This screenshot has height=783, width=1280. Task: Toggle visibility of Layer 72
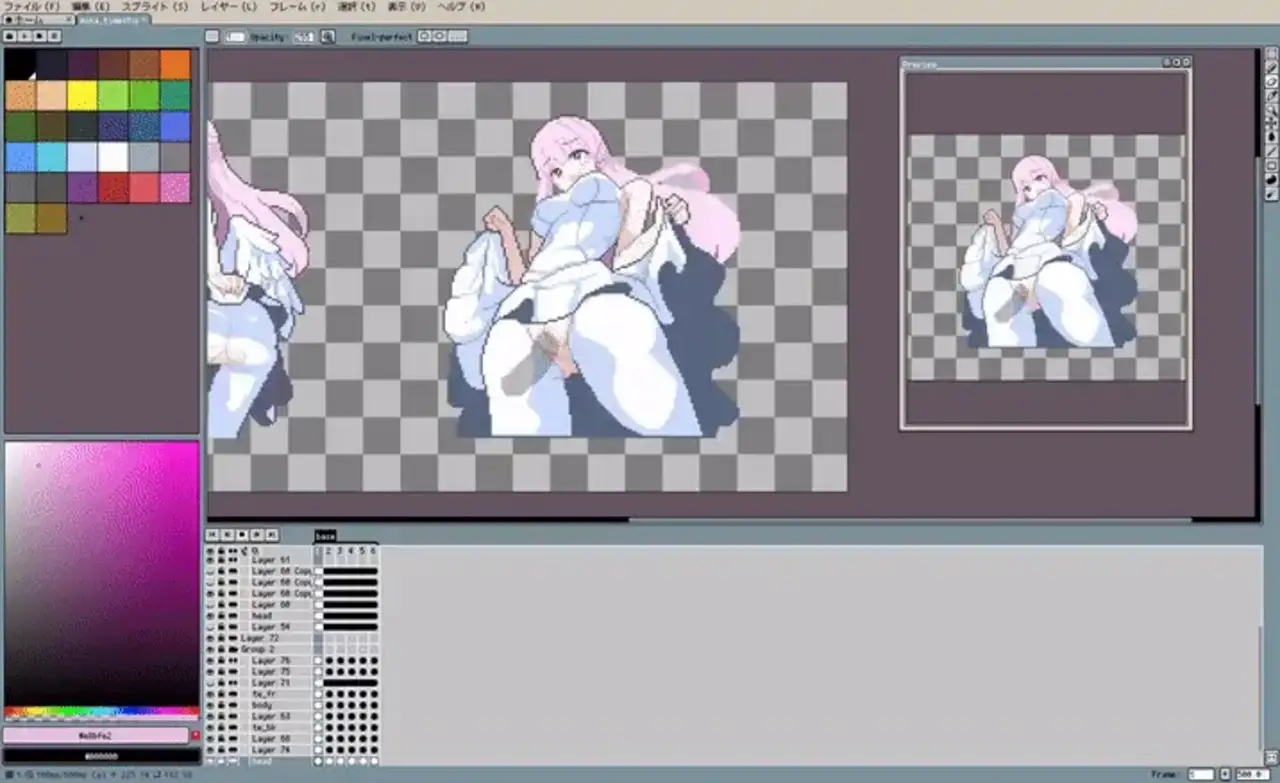coord(211,638)
